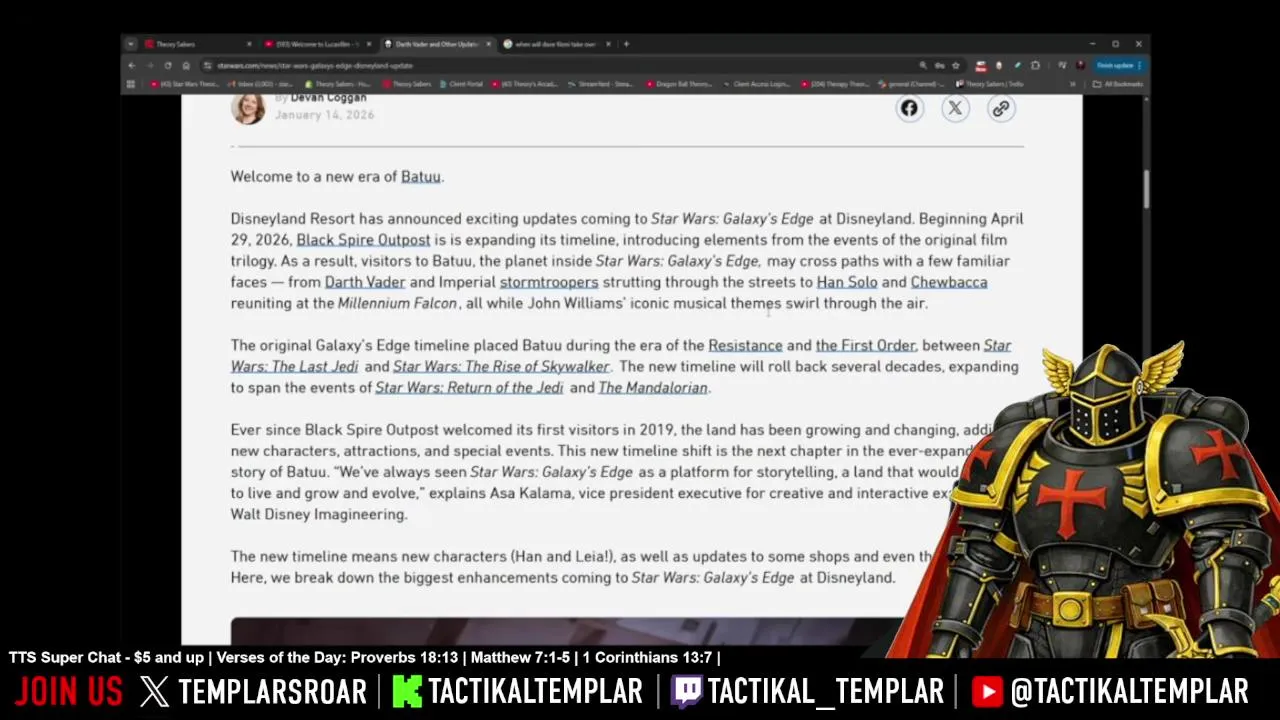Switch to the 'when will dave filoni take over' tab
Screen dimensions: 1280x720
[x=557, y=44]
